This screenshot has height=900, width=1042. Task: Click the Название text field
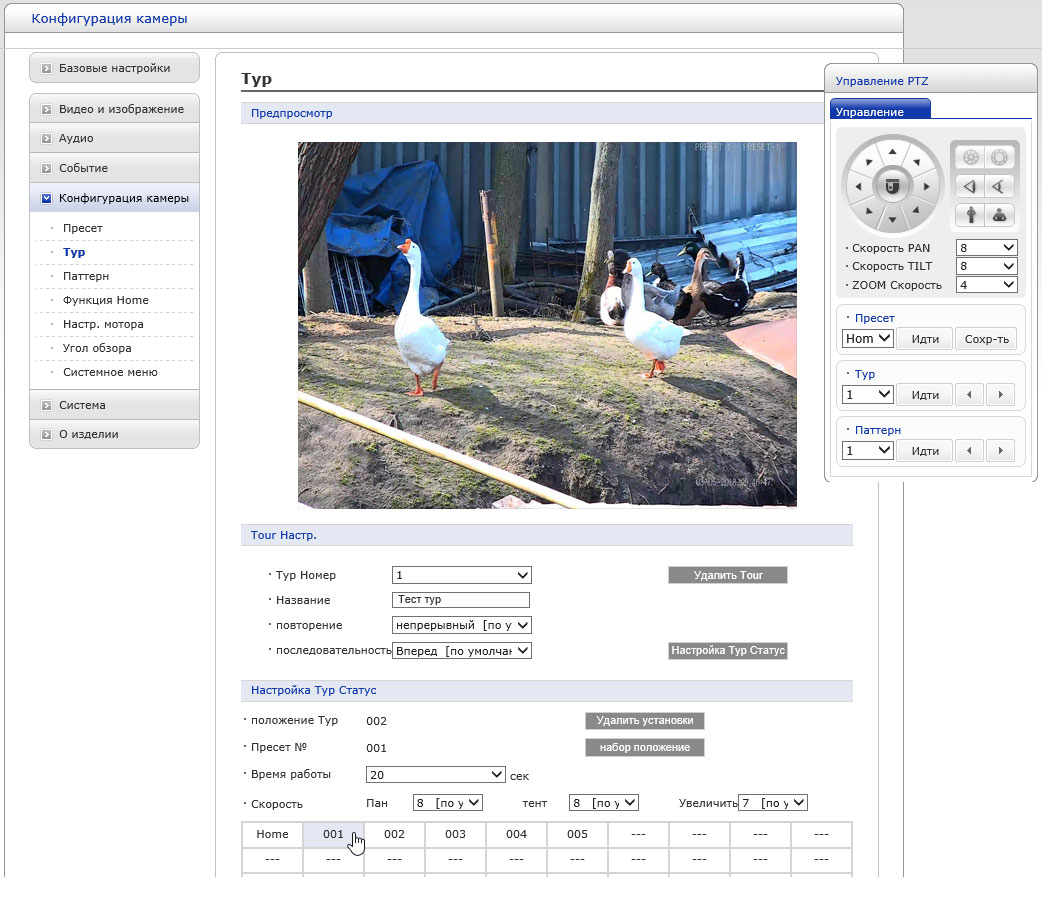point(461,600)
